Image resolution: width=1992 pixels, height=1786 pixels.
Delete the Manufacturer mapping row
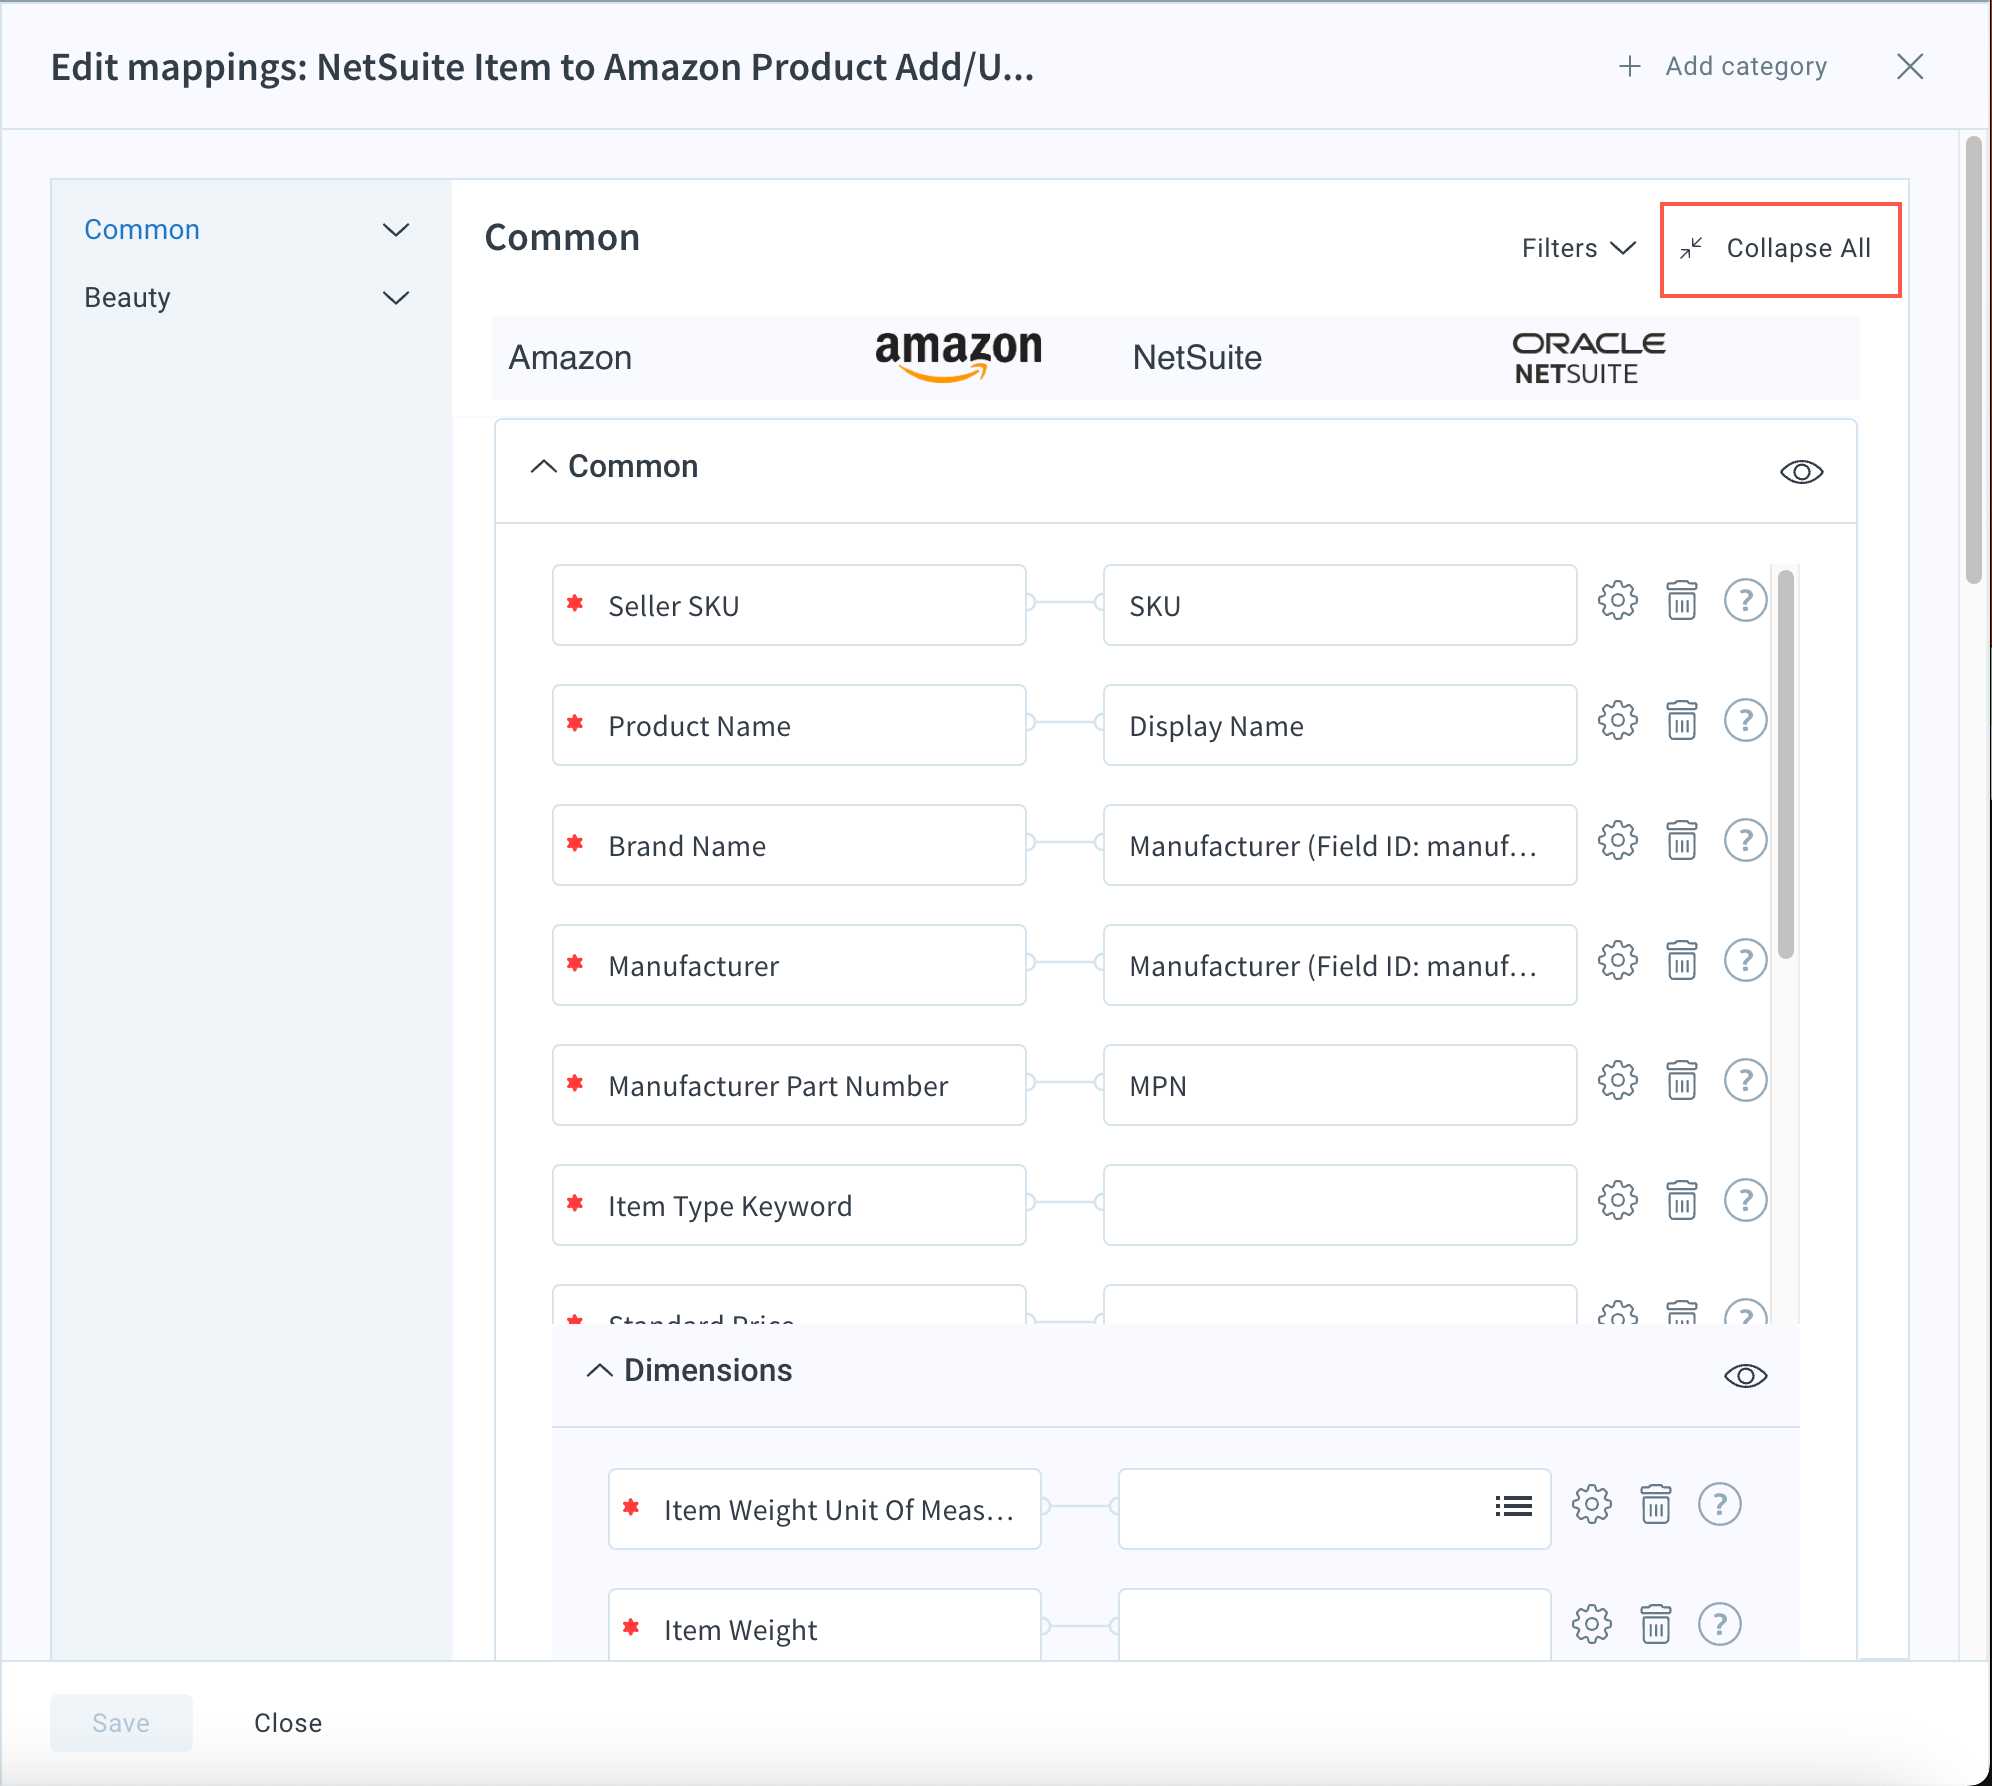click(x=1681, y=961)
